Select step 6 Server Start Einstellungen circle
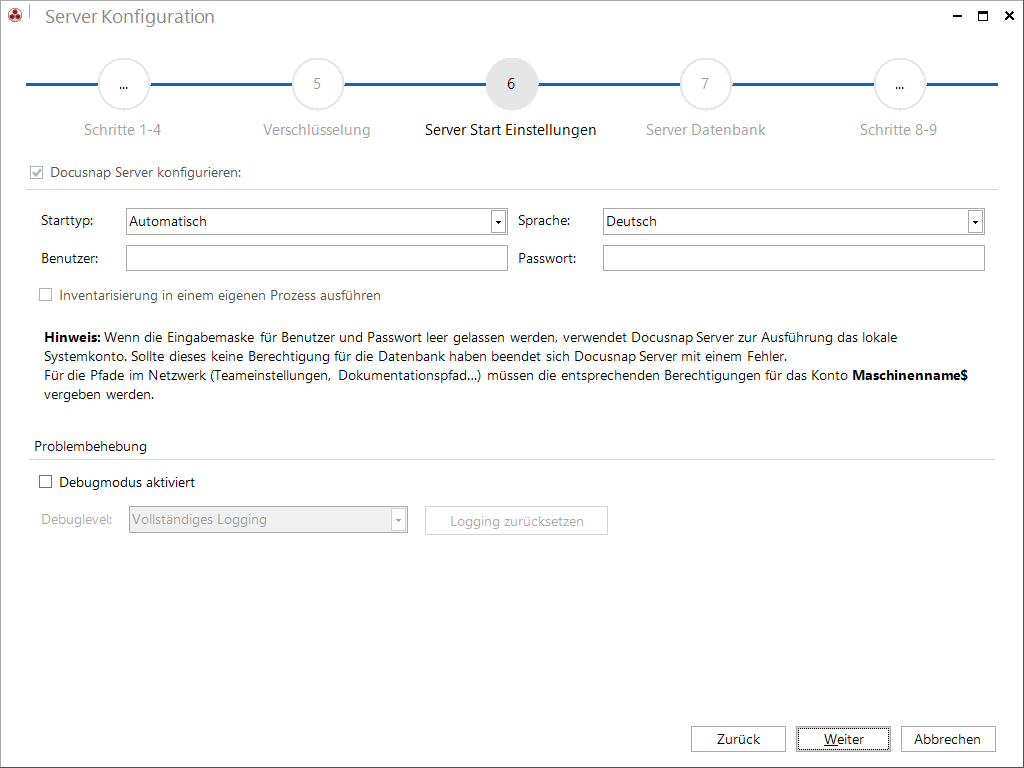This screenshot has height=768, width=1024. click(x=511, y=84)
